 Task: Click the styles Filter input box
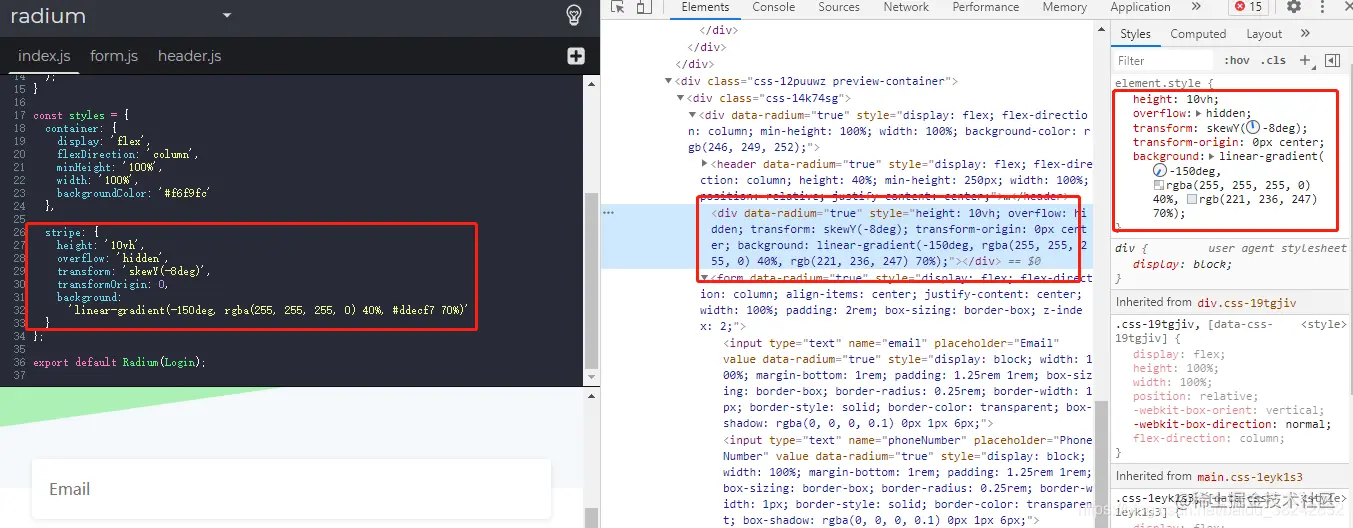1164,61
